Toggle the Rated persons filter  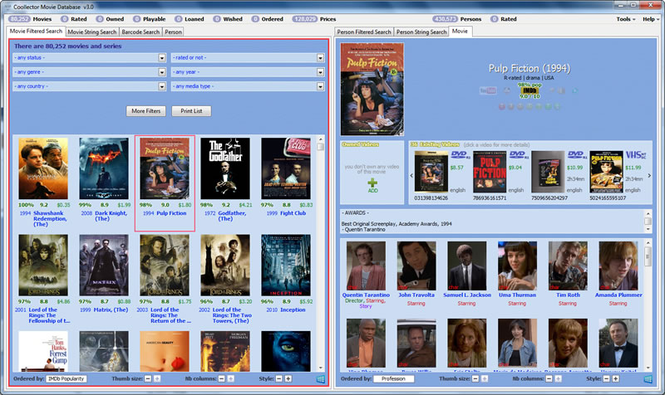[503, 19]
